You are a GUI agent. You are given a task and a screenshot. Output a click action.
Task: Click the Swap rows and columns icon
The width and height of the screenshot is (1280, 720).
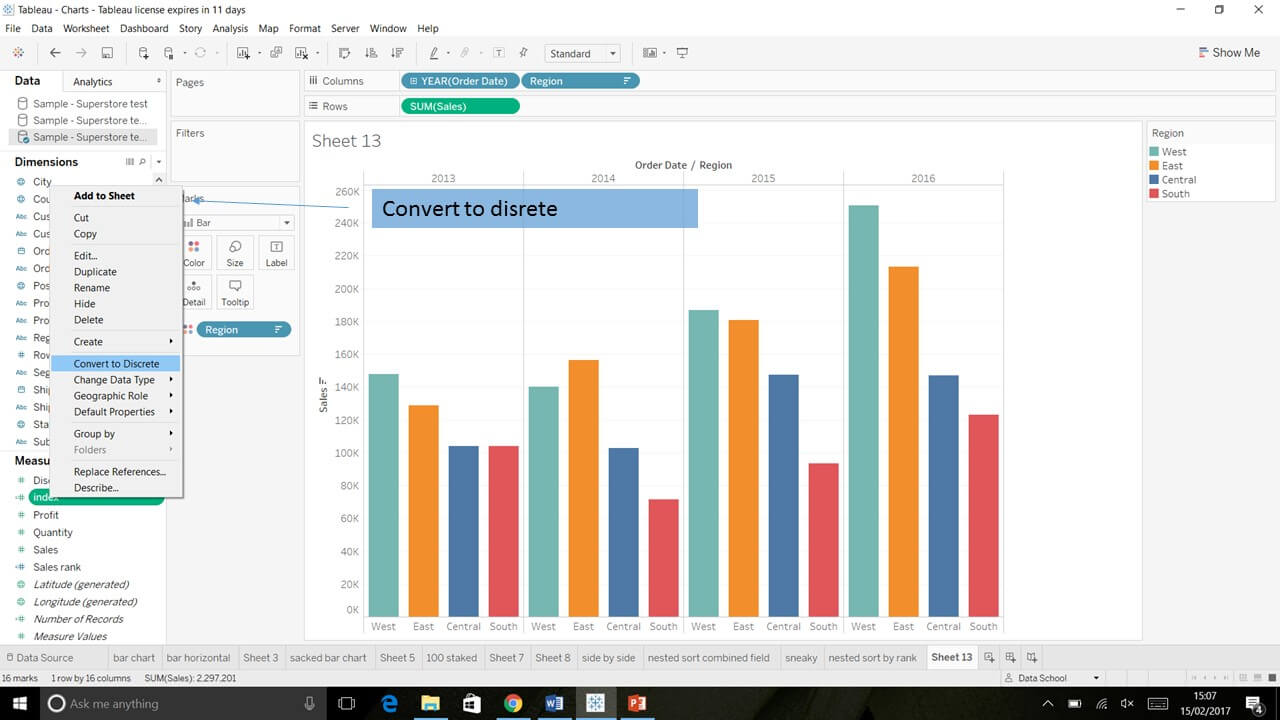point(345,53)
